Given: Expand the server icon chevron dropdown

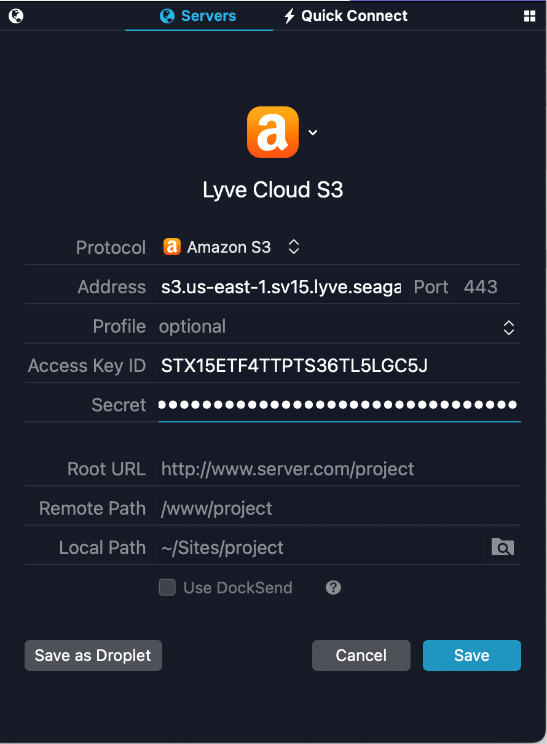Looking at the screenshot, I should pos(313,132).
